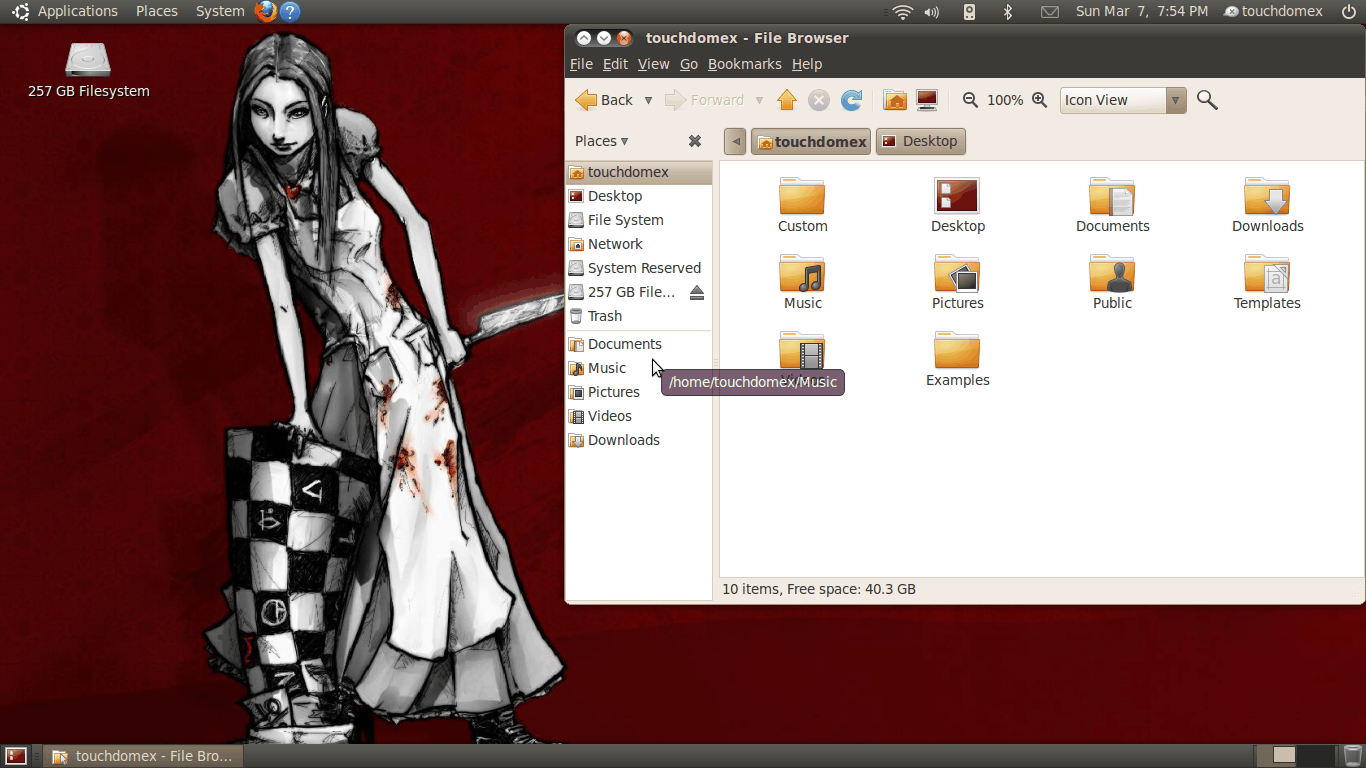1366x768 pixels.
Task: Click the Zoom in magnifier
Action: coord(1039,100)
